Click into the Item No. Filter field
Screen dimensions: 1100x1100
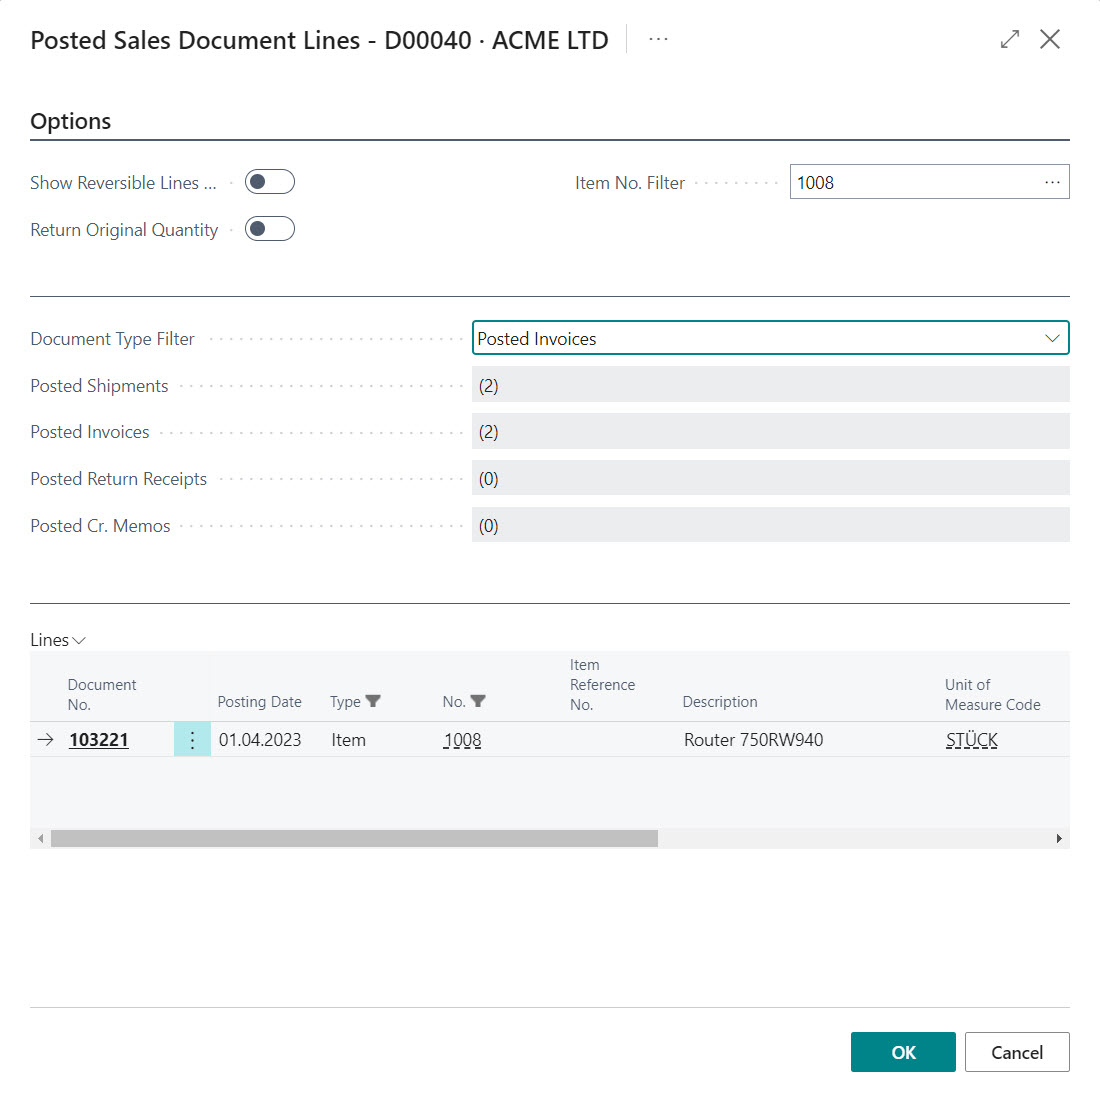point(910,182)
